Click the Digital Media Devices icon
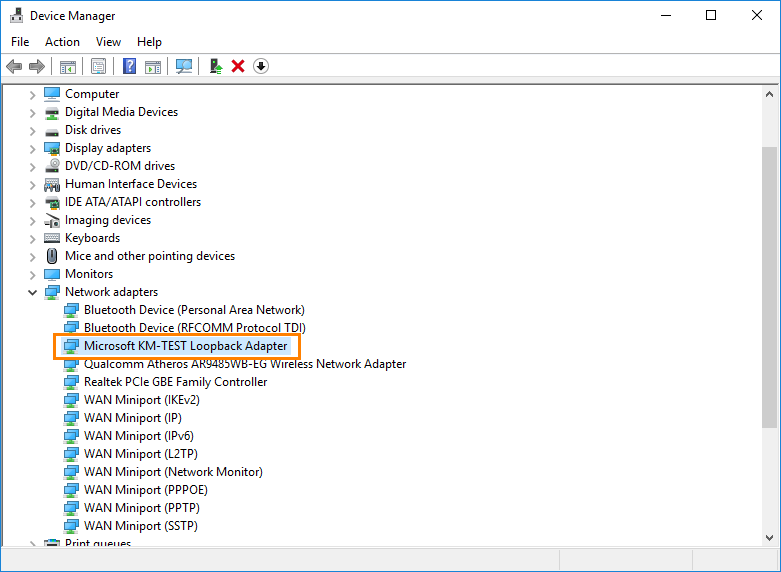This screenshot has height=572, width=781. [x=52, y=113]
